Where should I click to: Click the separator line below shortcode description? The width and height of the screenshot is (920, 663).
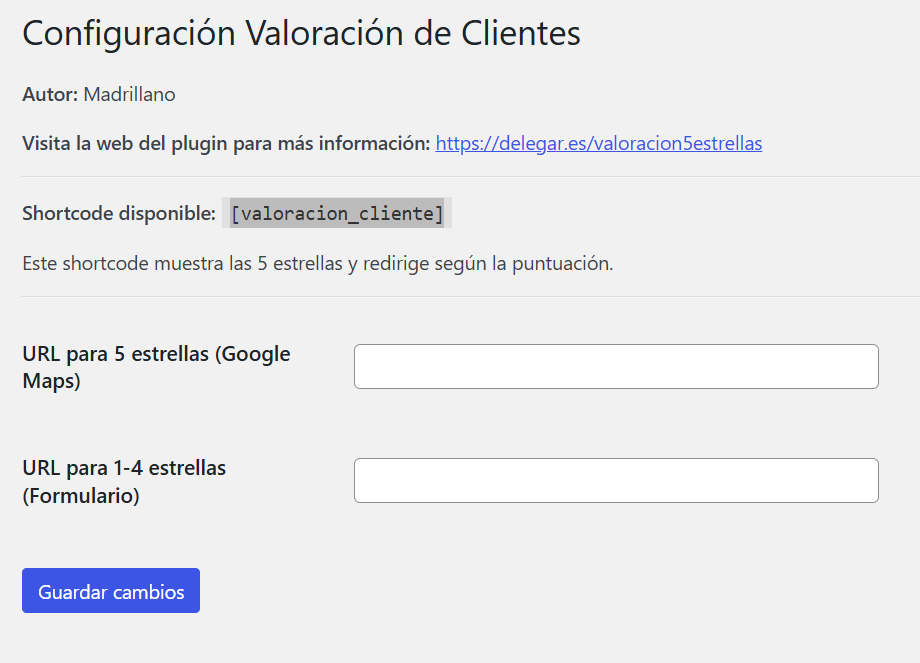pos(460,296)
